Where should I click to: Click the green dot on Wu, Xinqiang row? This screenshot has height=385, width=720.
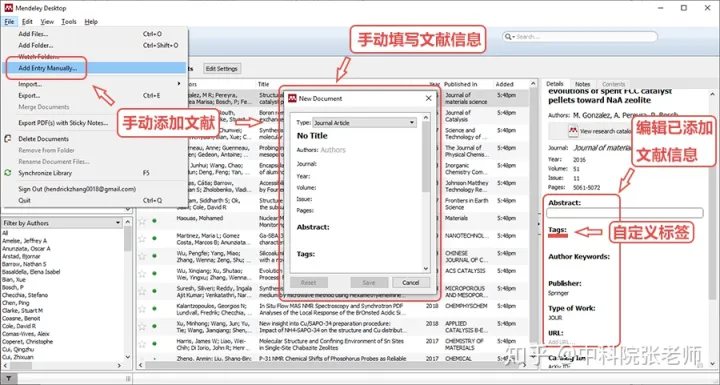pyautogui.click(x=154, y=273)
